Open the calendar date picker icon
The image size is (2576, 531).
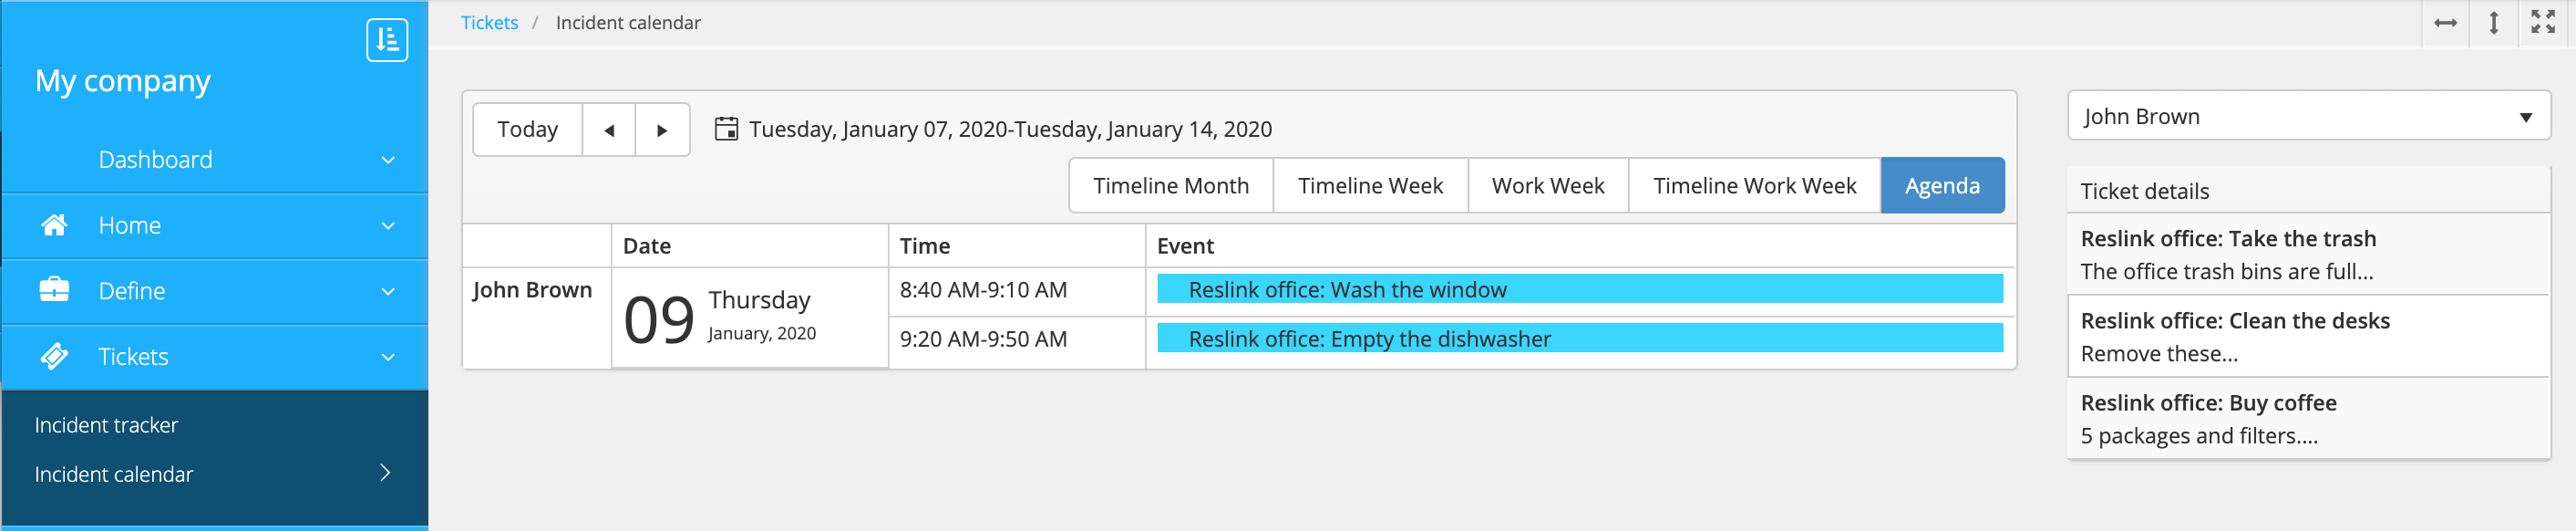[x=727, y=129]
